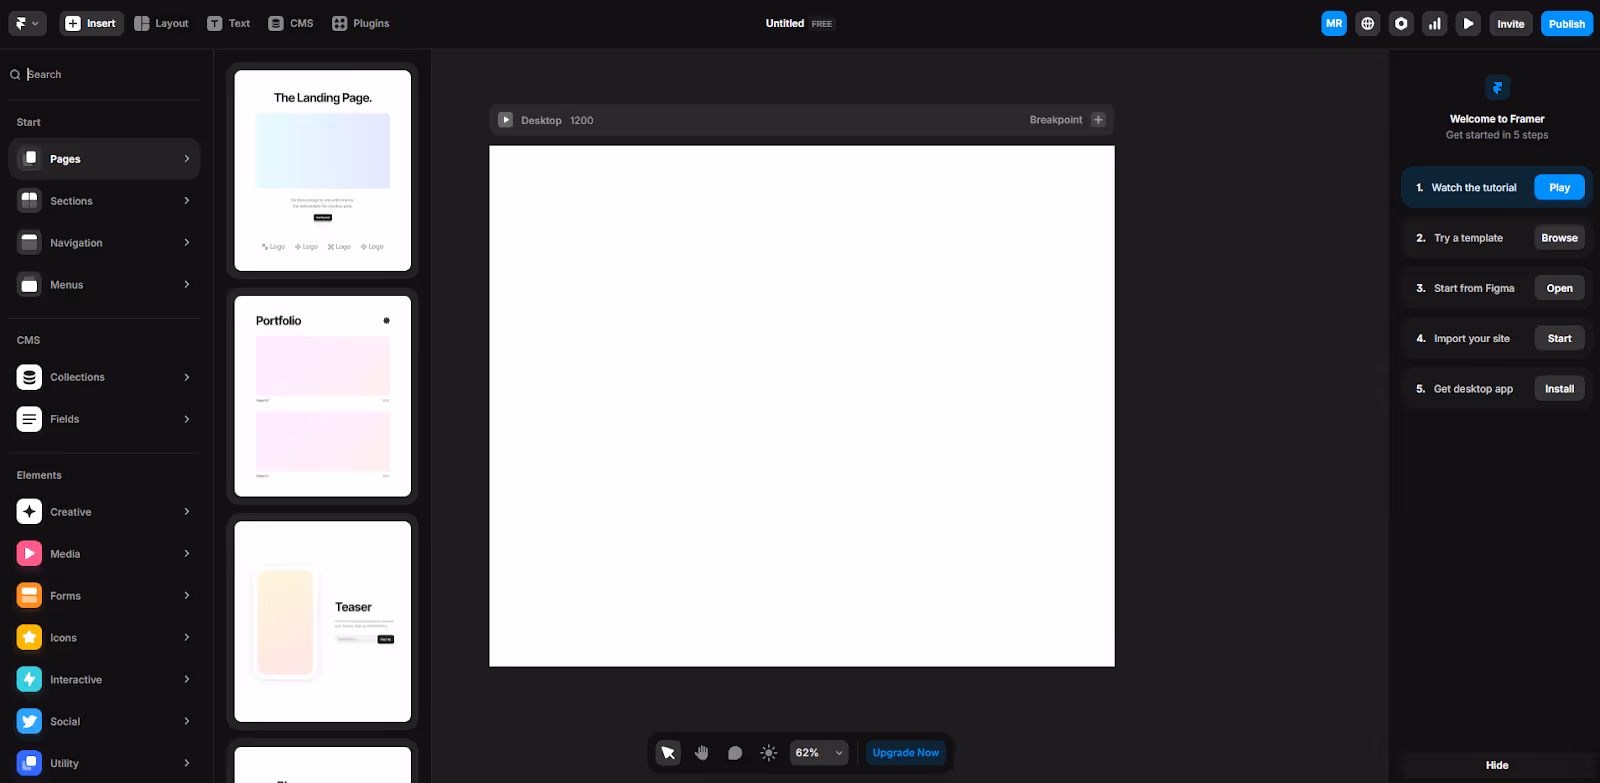Open the Interactive lightning icon

tap(29, 679)
